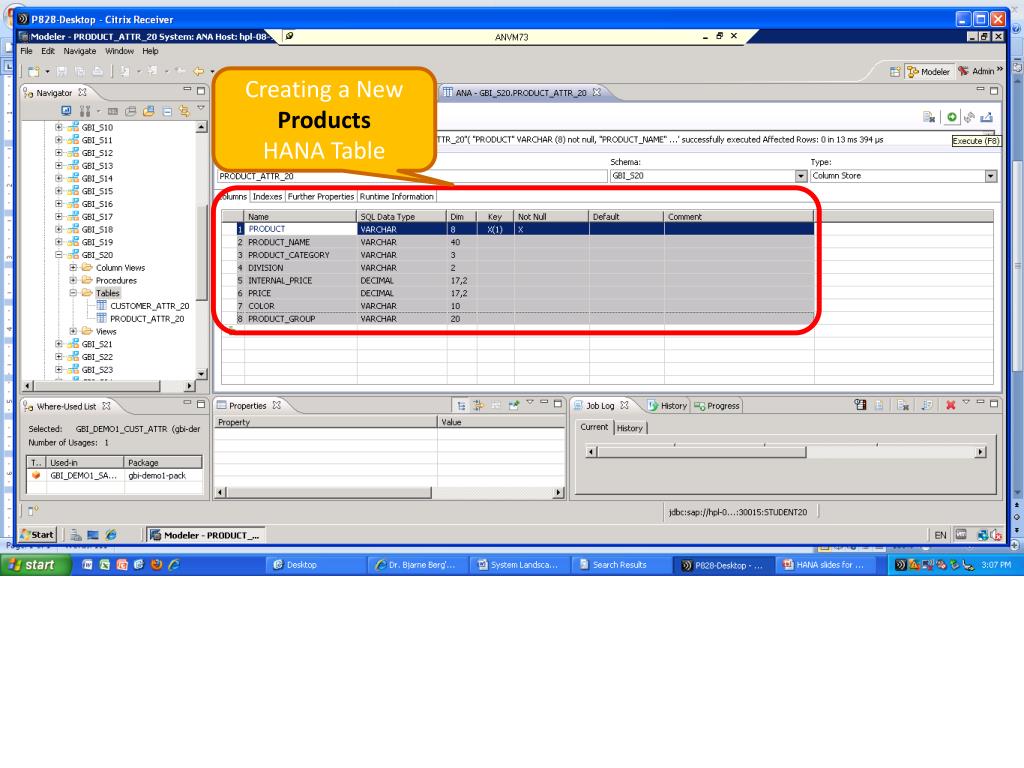The width and height of the screenshot is (1024, 768).
Task: Click the Internet Explorer icon in Windows quick launch
Action: pyautogui.click(x=173, y=565)
